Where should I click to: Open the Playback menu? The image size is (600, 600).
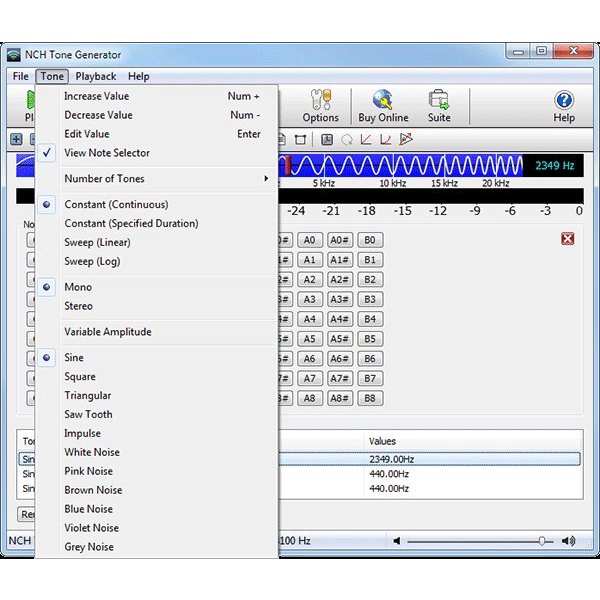click(96, 76)
